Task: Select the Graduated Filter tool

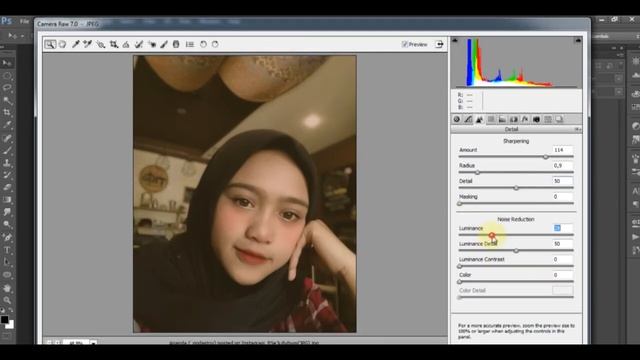Action: (x=176, y=44)
